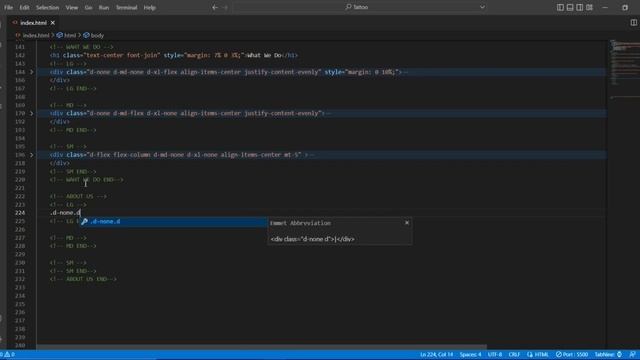Click the Emmet preview div code
The width and height of the screenshot is (640, 360).
coord(312,239)
